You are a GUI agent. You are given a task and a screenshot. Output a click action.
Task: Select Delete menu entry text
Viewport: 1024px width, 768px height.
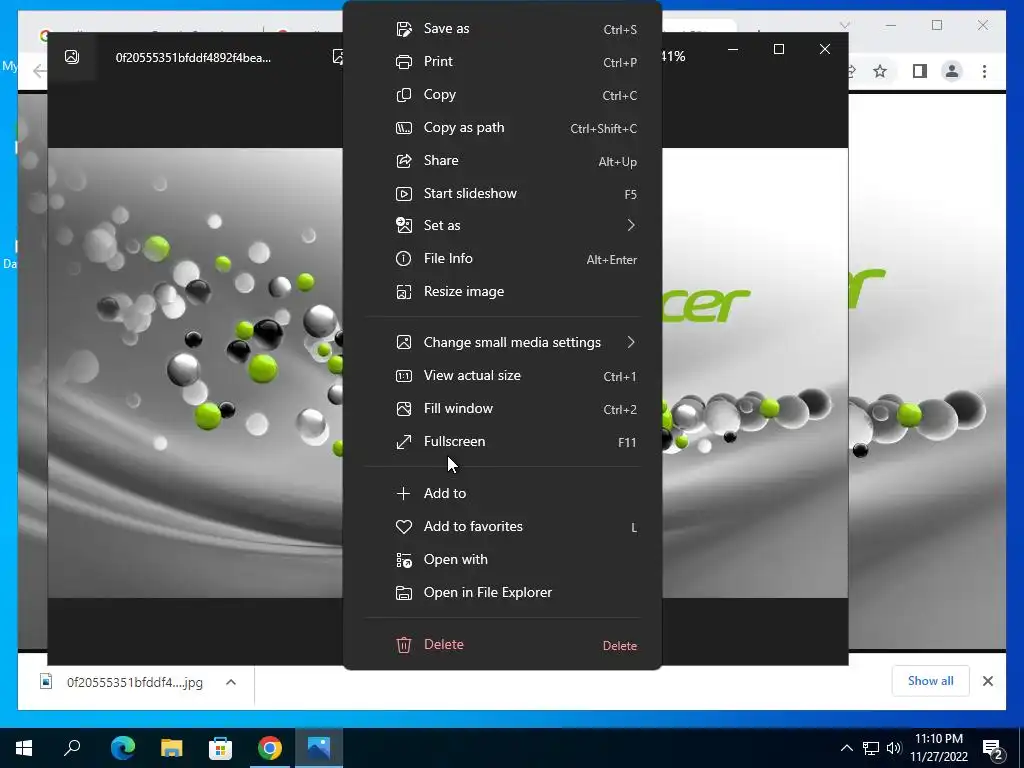point(443,645)
